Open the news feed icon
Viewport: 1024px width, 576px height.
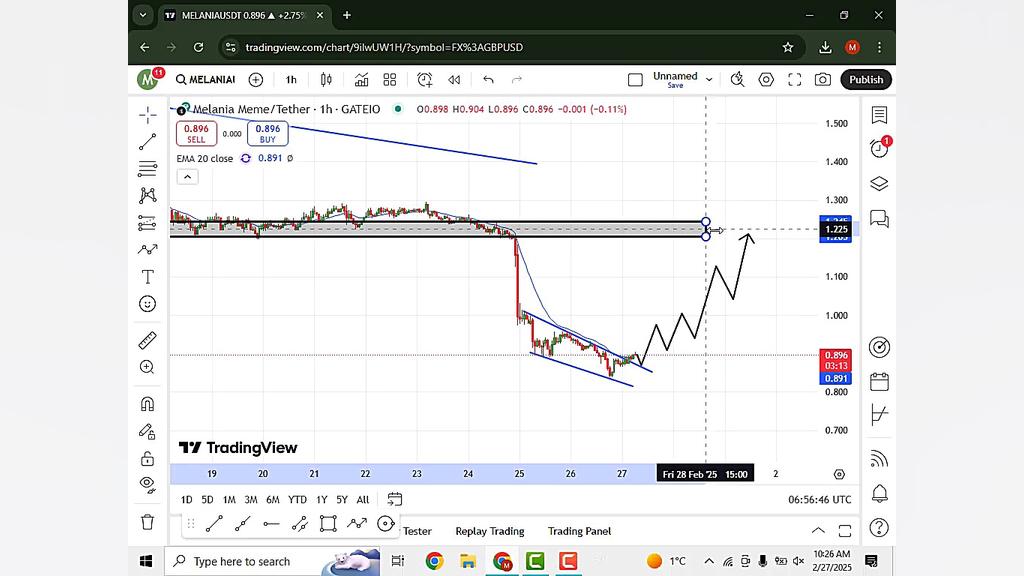pos(879,459)
